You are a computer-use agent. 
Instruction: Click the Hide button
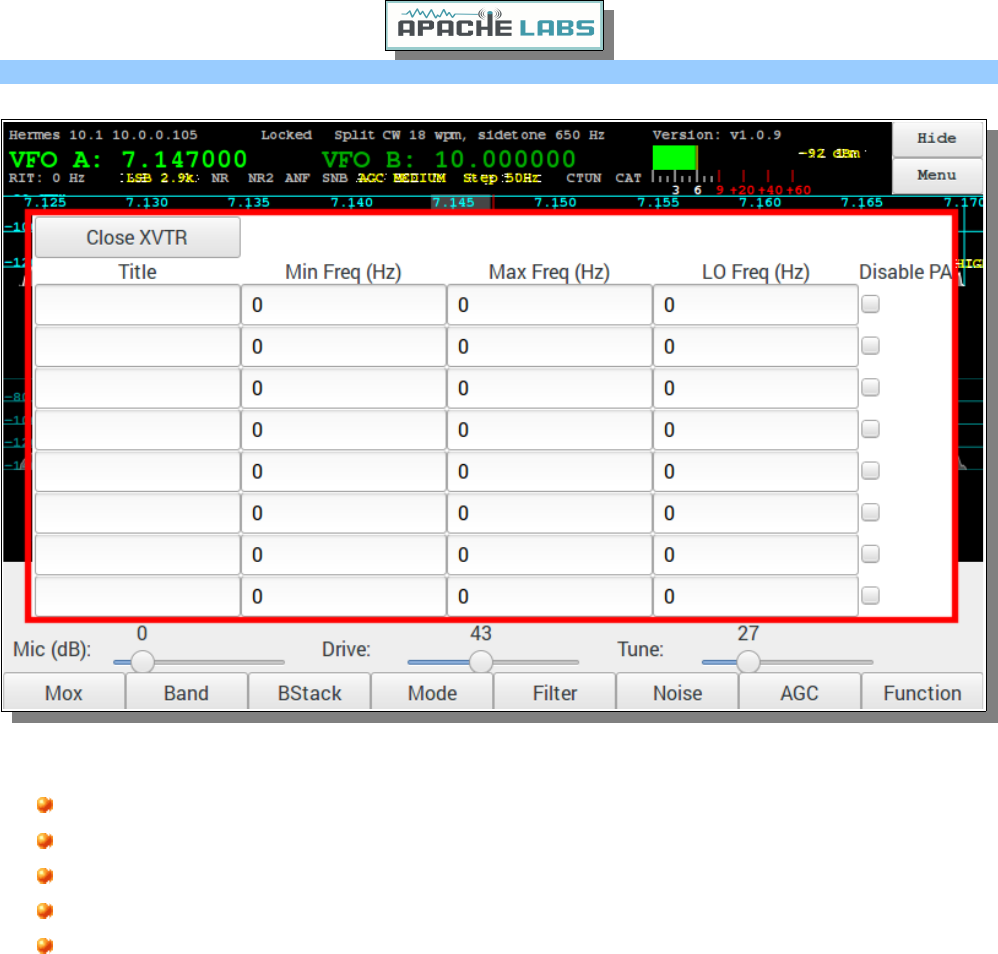coord(937,139)
